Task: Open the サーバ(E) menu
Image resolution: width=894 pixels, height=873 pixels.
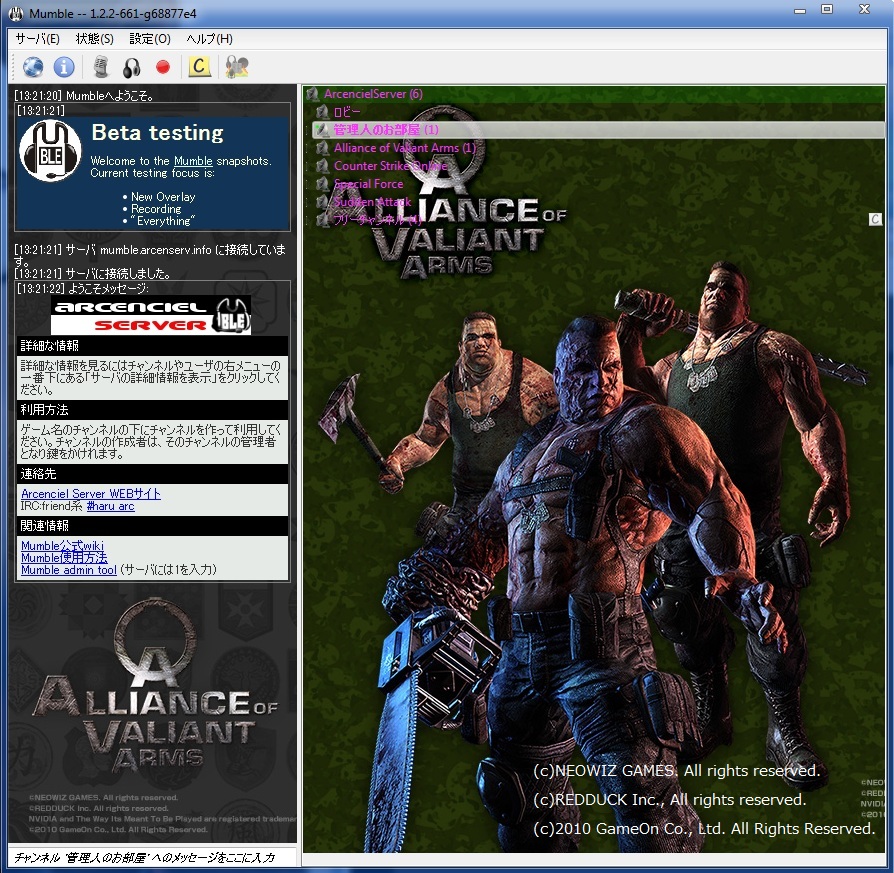Action: click(x=38, y=39)
